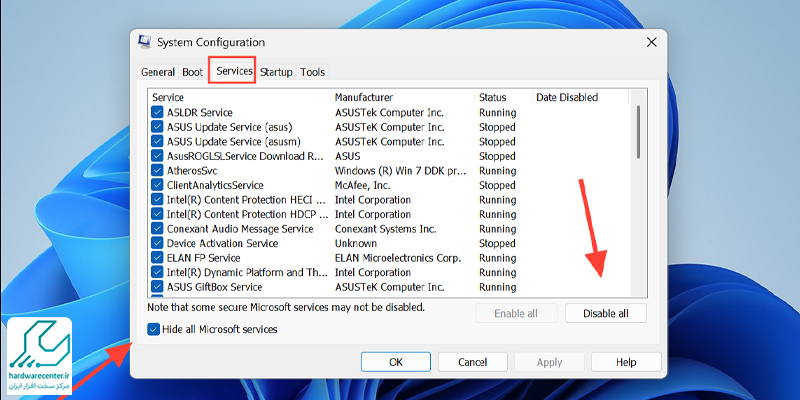
Task: Select 'Conexant Audio Message Service' name
Action: point(240,229)
